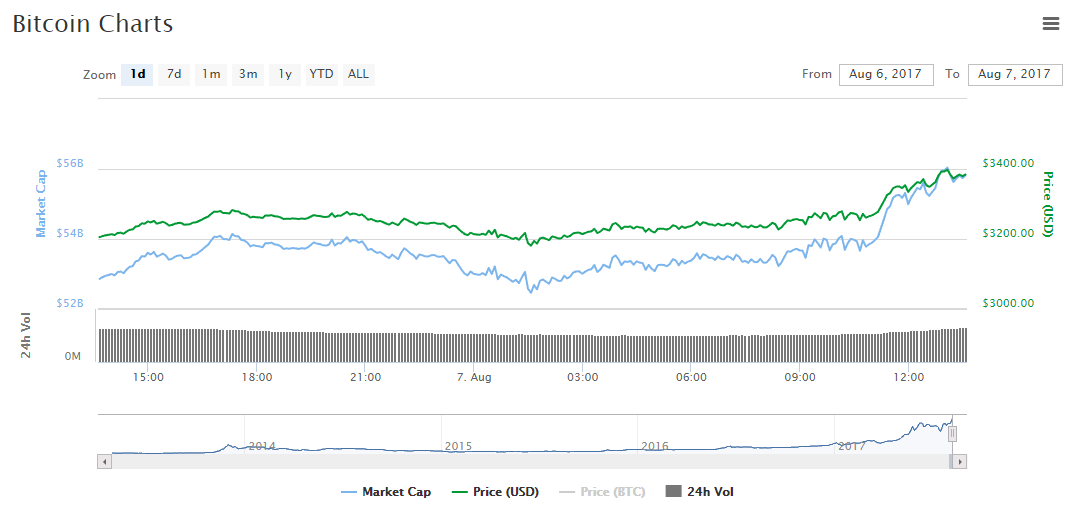The image size is (1081, 509).
Task: Select the YTD zoom range
Action: coord(321,74)
